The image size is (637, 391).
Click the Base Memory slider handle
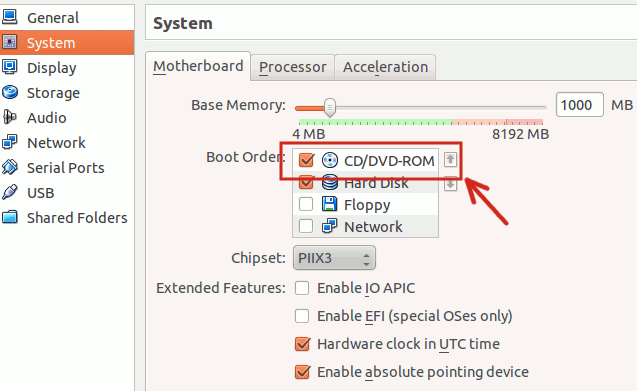coord(330,107)
